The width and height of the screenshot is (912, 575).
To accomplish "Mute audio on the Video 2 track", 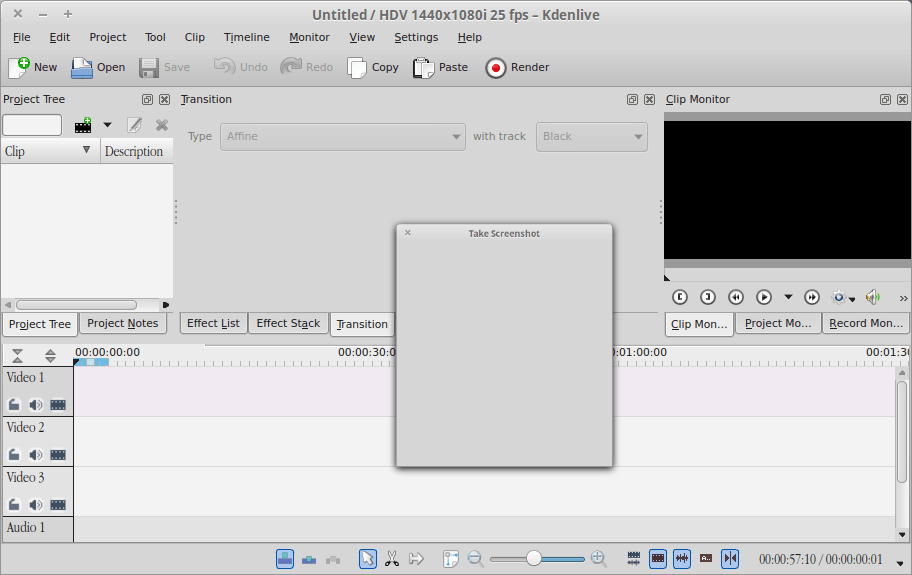I will pos(36,455).
